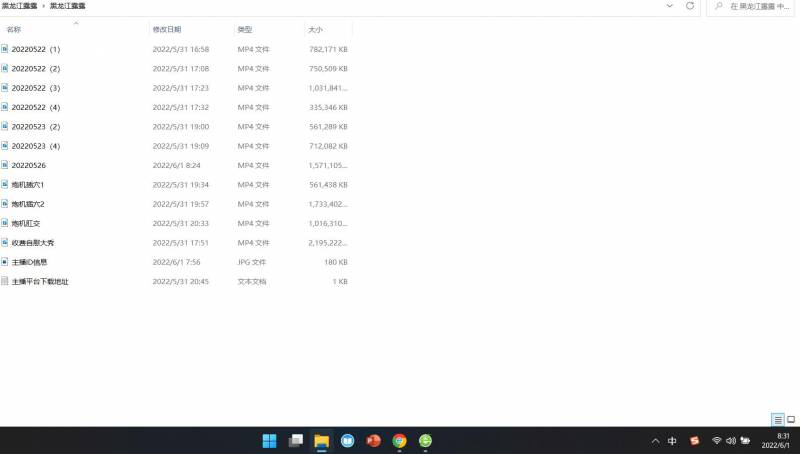This screenshot has width=800, height=454.
Task: Switch to large thumbnails view layout
Action: click(x=791, y=420)
